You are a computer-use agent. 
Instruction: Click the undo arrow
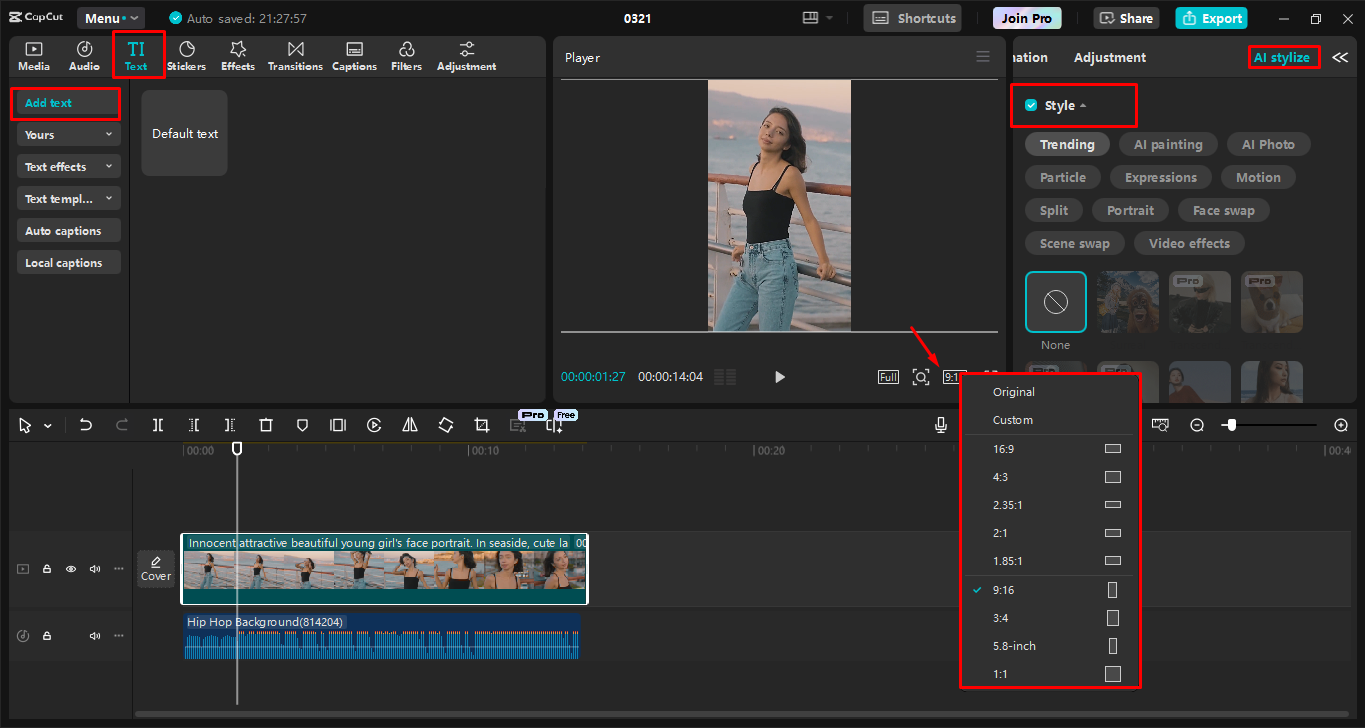tap(86, 425)
